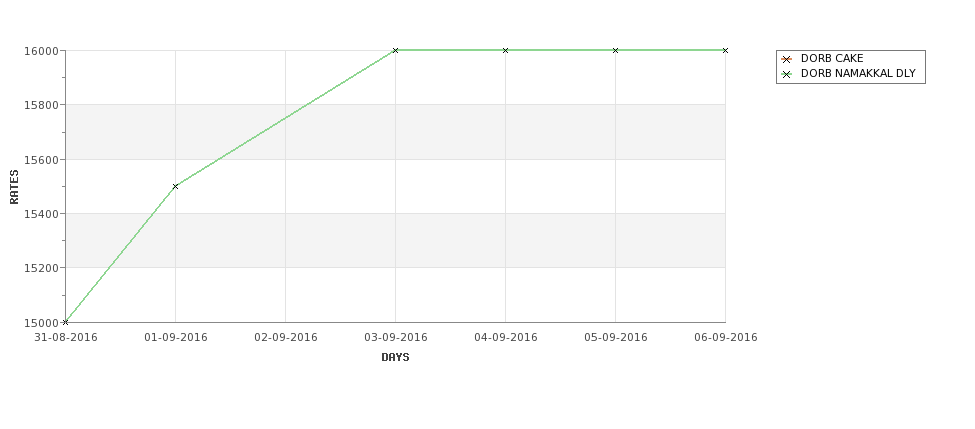This screenshot has height=429, width=975.
Task: Click the DAYS axis title
Action: 395,358
